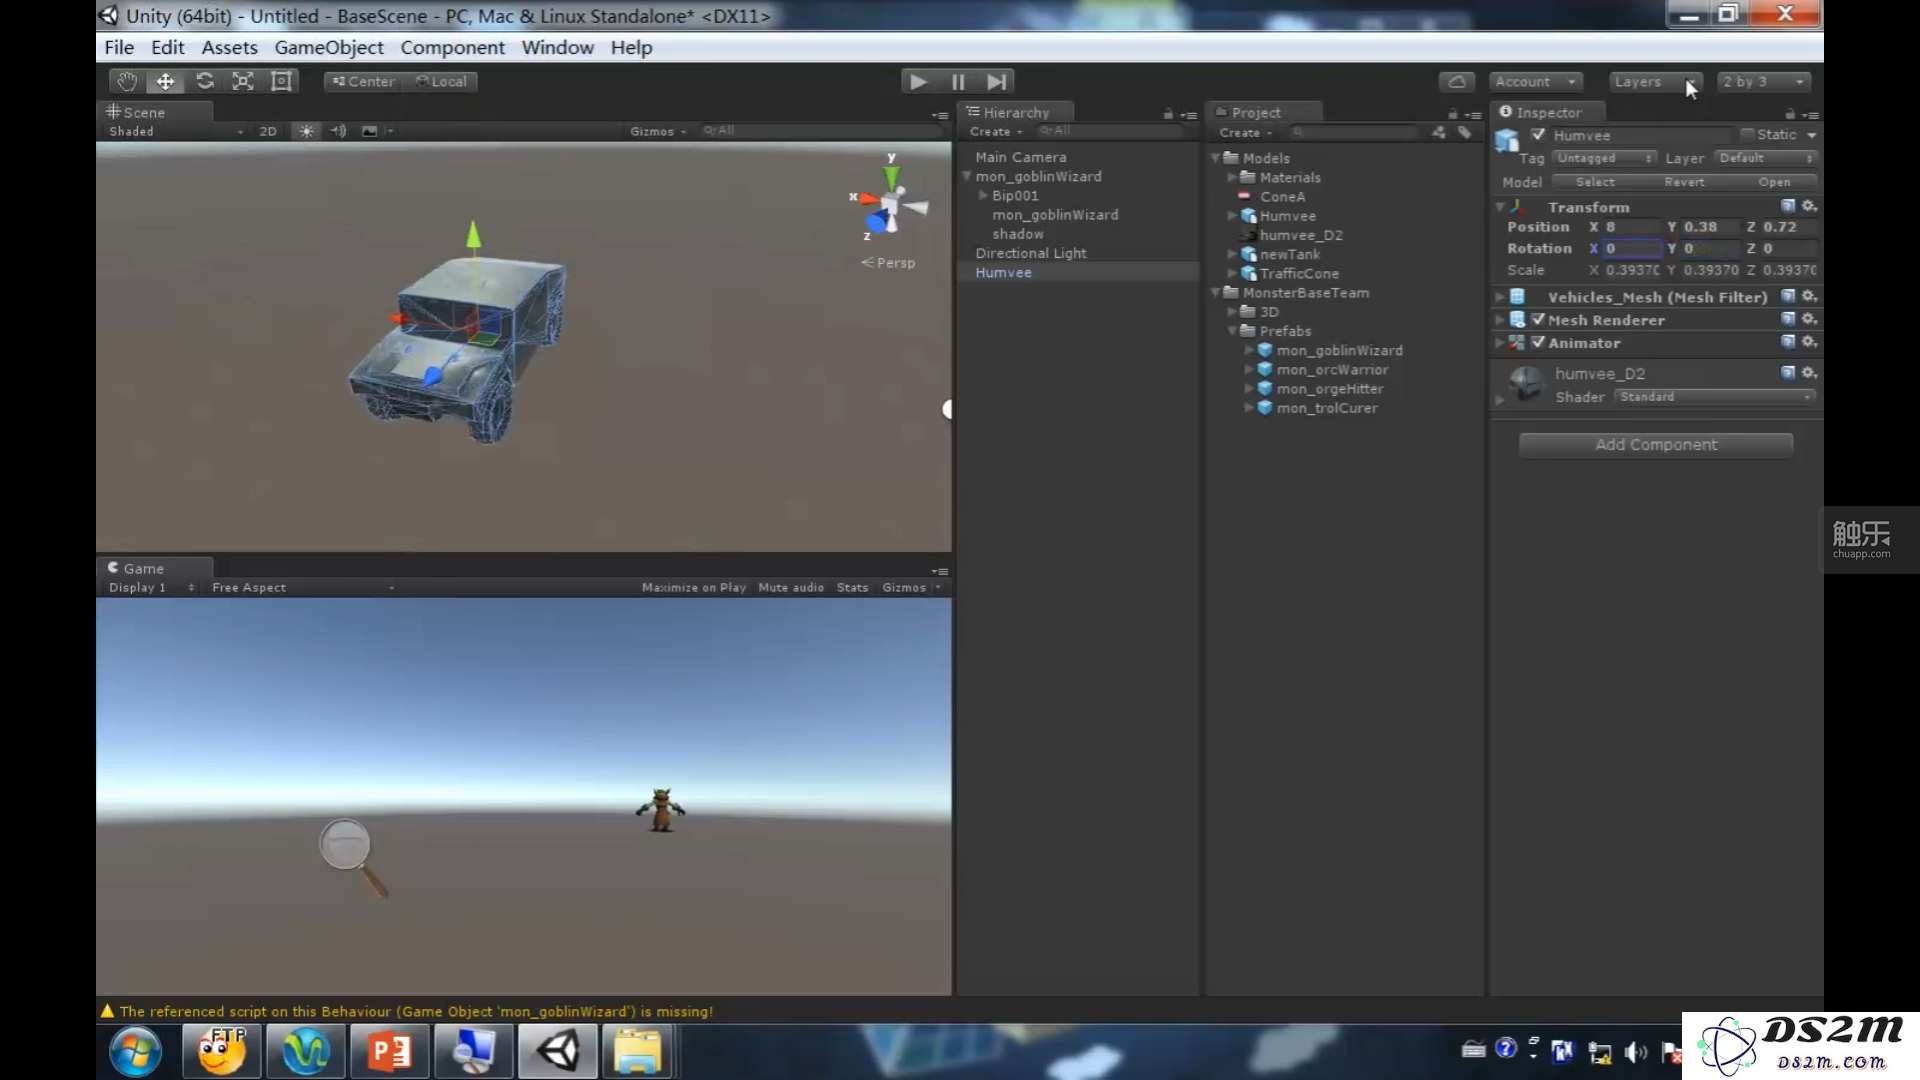The height and width of the screenshot is (1080, 1920).
Task: Step one frame forward
Action: tap(997, 82)
